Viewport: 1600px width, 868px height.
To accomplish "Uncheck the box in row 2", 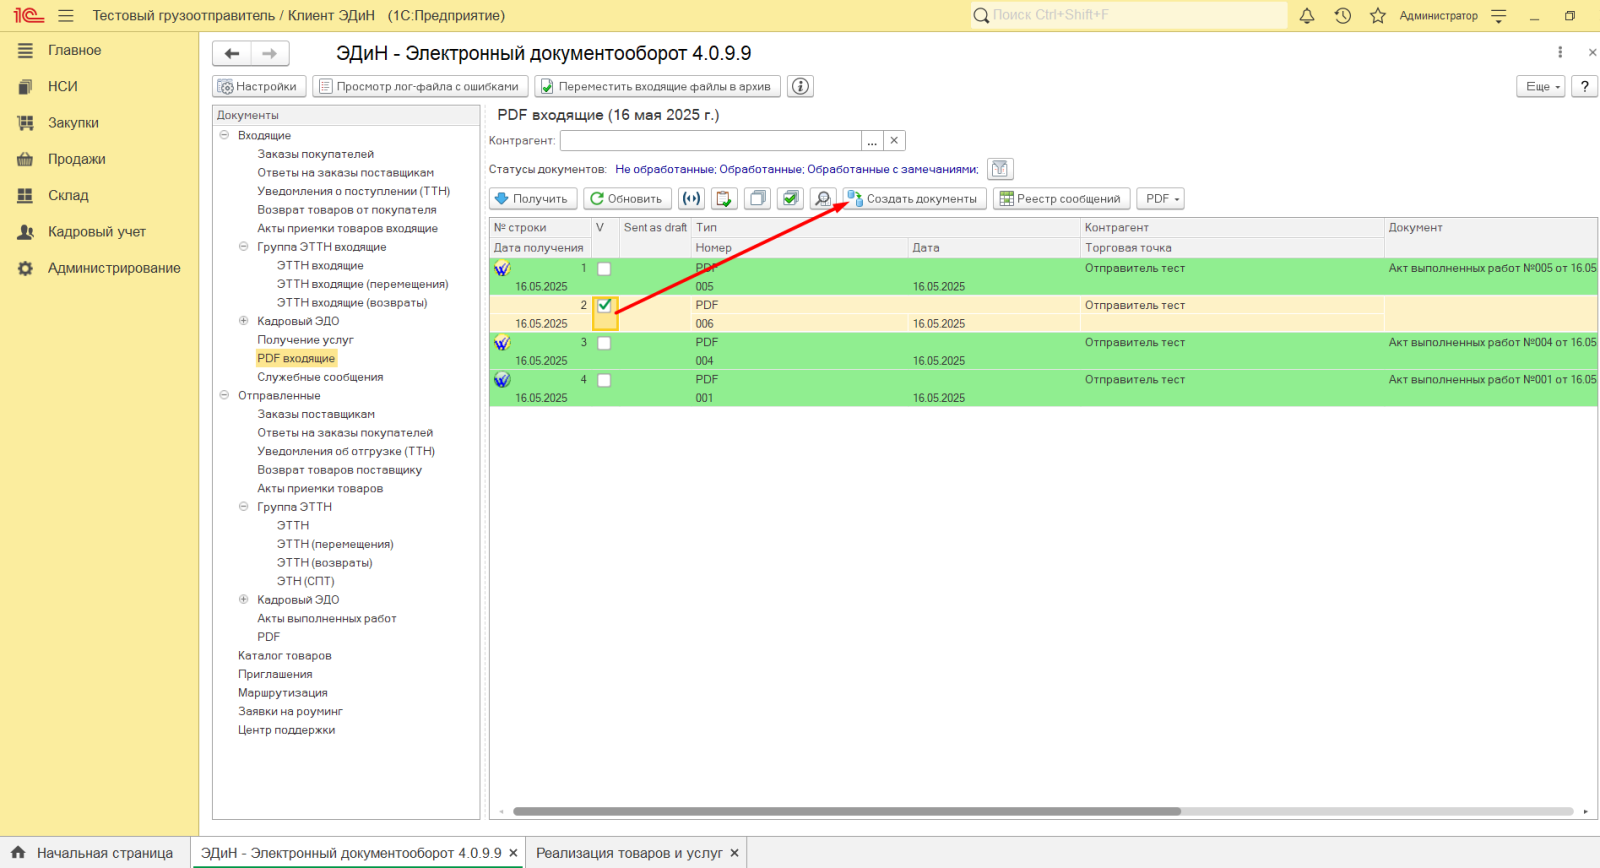I will click(x=604, y=306).
